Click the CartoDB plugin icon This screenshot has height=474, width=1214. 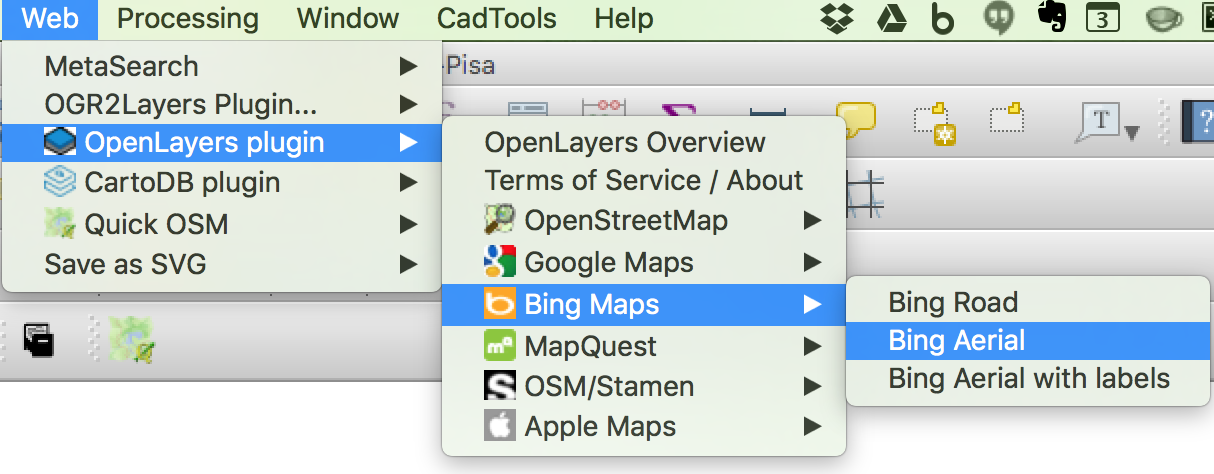(60, 182)
